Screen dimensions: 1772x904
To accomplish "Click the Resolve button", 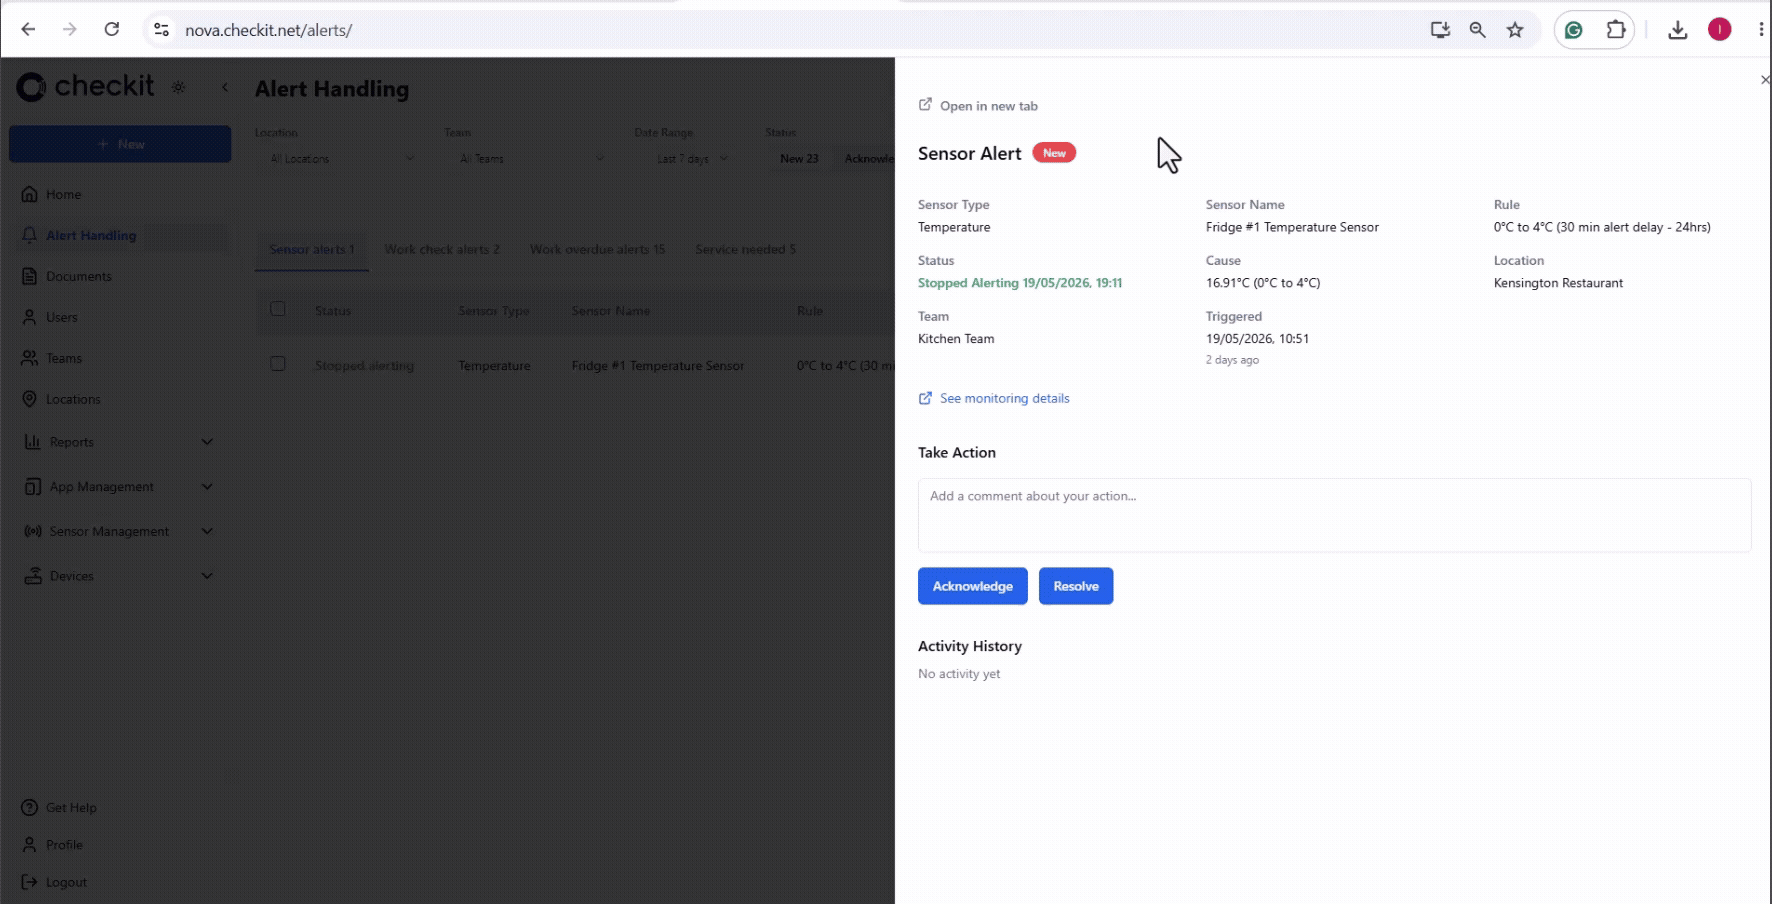I will 1076,586.
